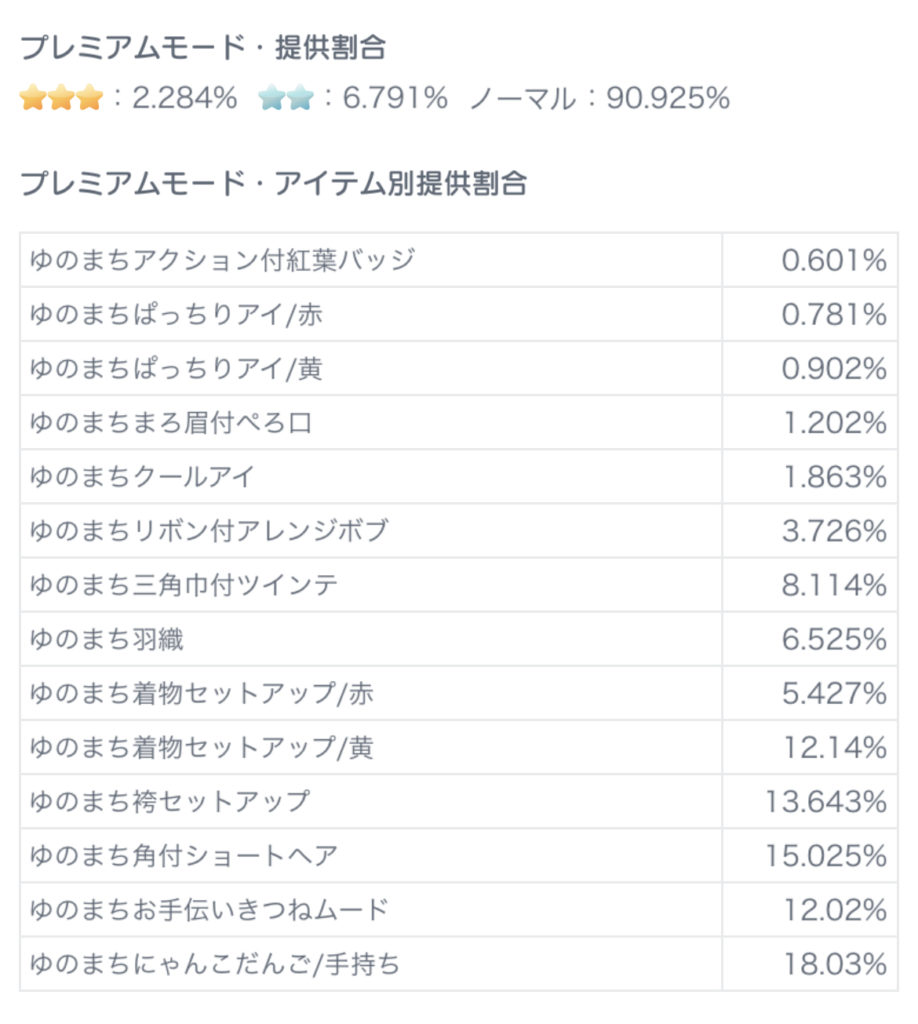This screenshot has width=918, height=1024.
Task: Click the ゆのまちぱっちりアイ/赤 item name
Action: [x=177, y=315]
